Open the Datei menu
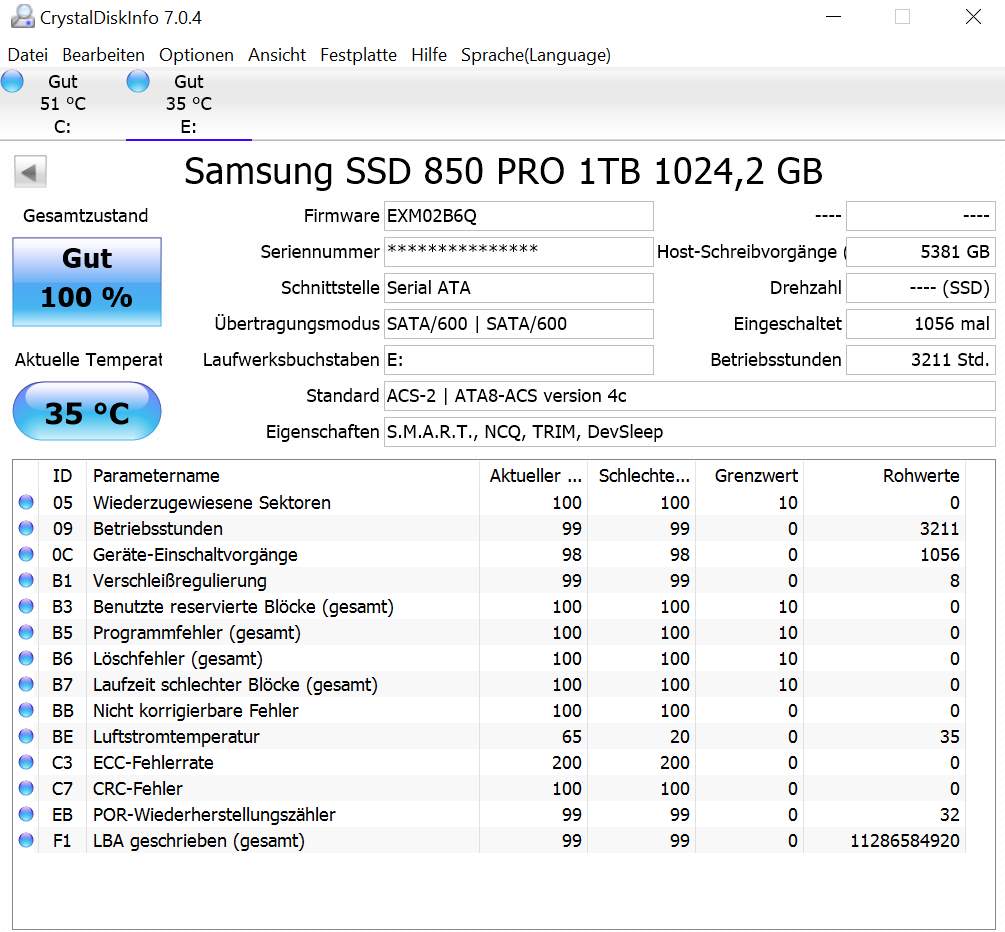 pos(28,55)
